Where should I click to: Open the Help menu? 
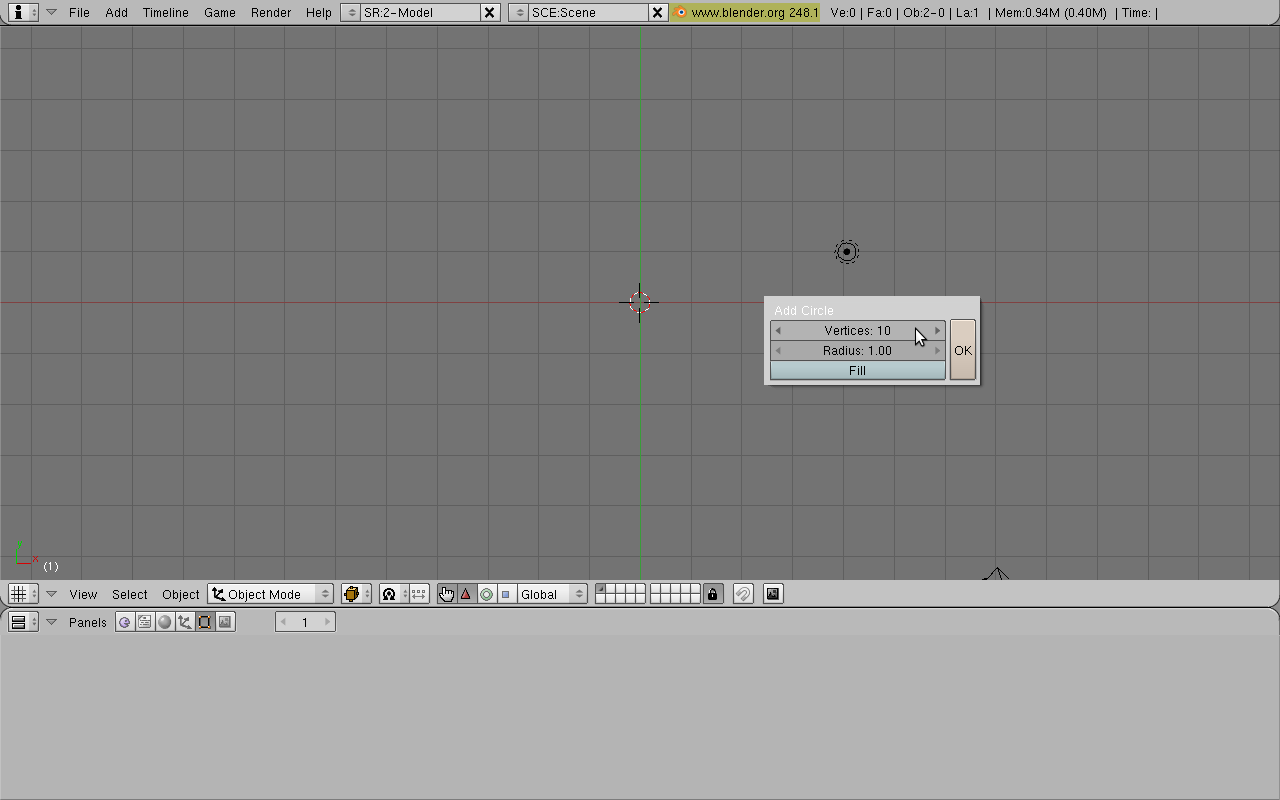[x=319, y=12]
